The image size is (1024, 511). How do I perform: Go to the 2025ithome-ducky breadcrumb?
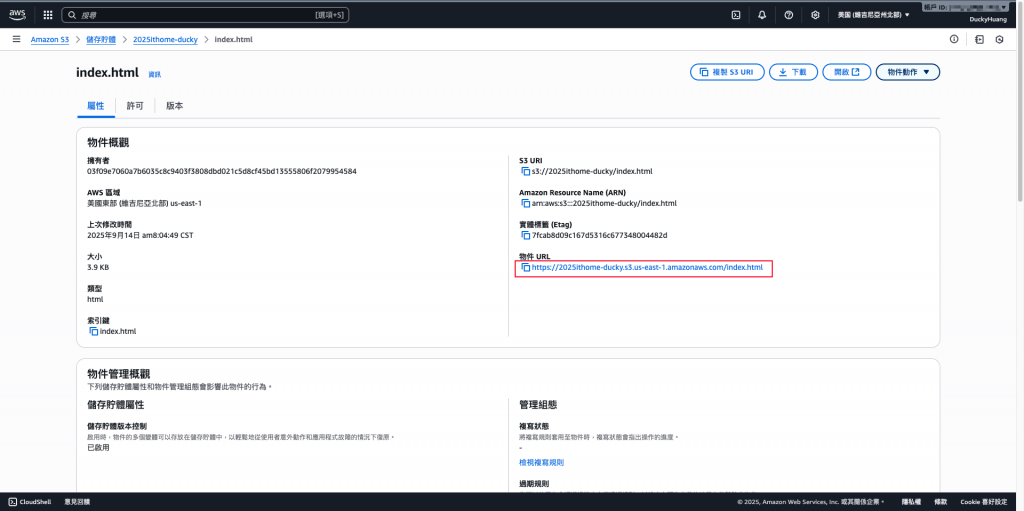pos(165,40)
